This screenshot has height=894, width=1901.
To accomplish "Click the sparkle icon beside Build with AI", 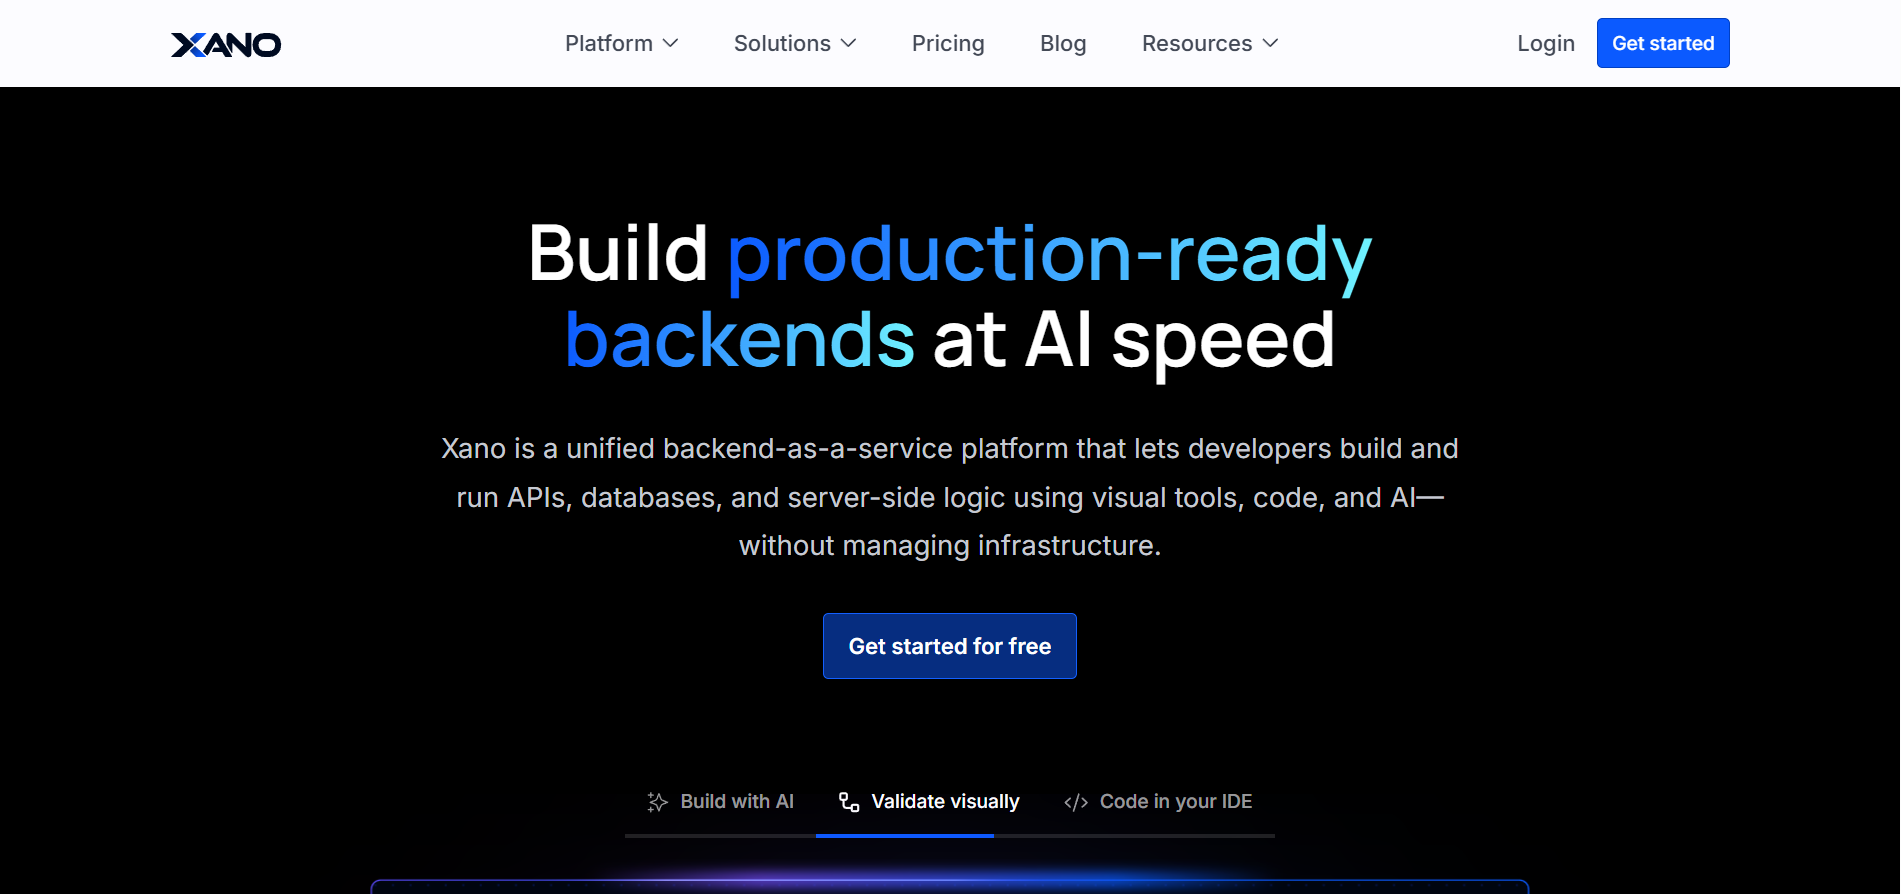I will (657, 802).
